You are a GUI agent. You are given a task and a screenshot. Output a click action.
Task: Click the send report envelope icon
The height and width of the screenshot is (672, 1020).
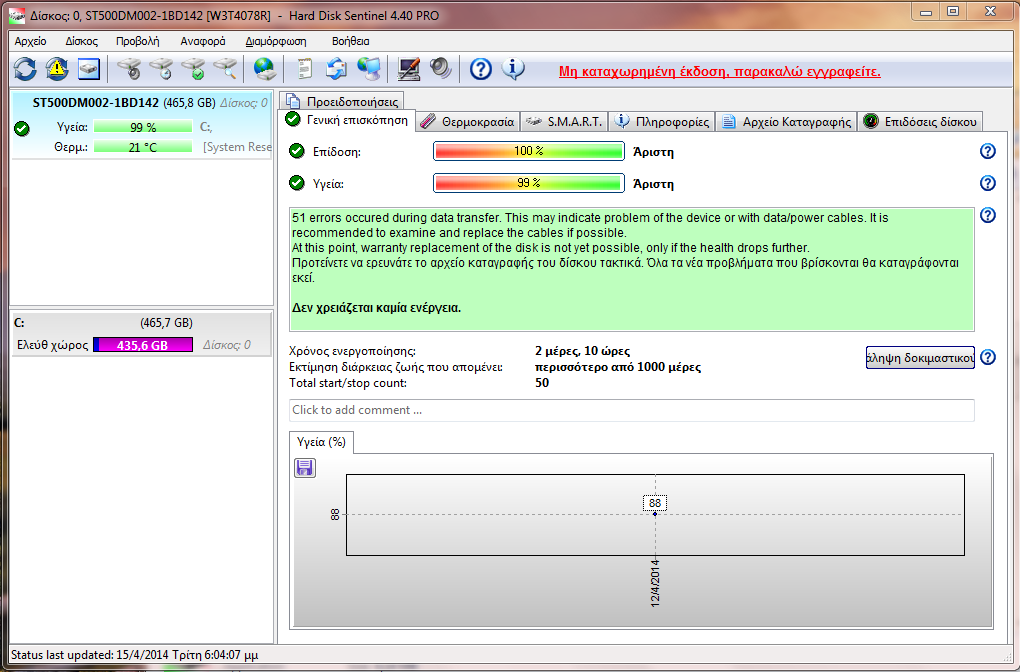tap(336, 69)
